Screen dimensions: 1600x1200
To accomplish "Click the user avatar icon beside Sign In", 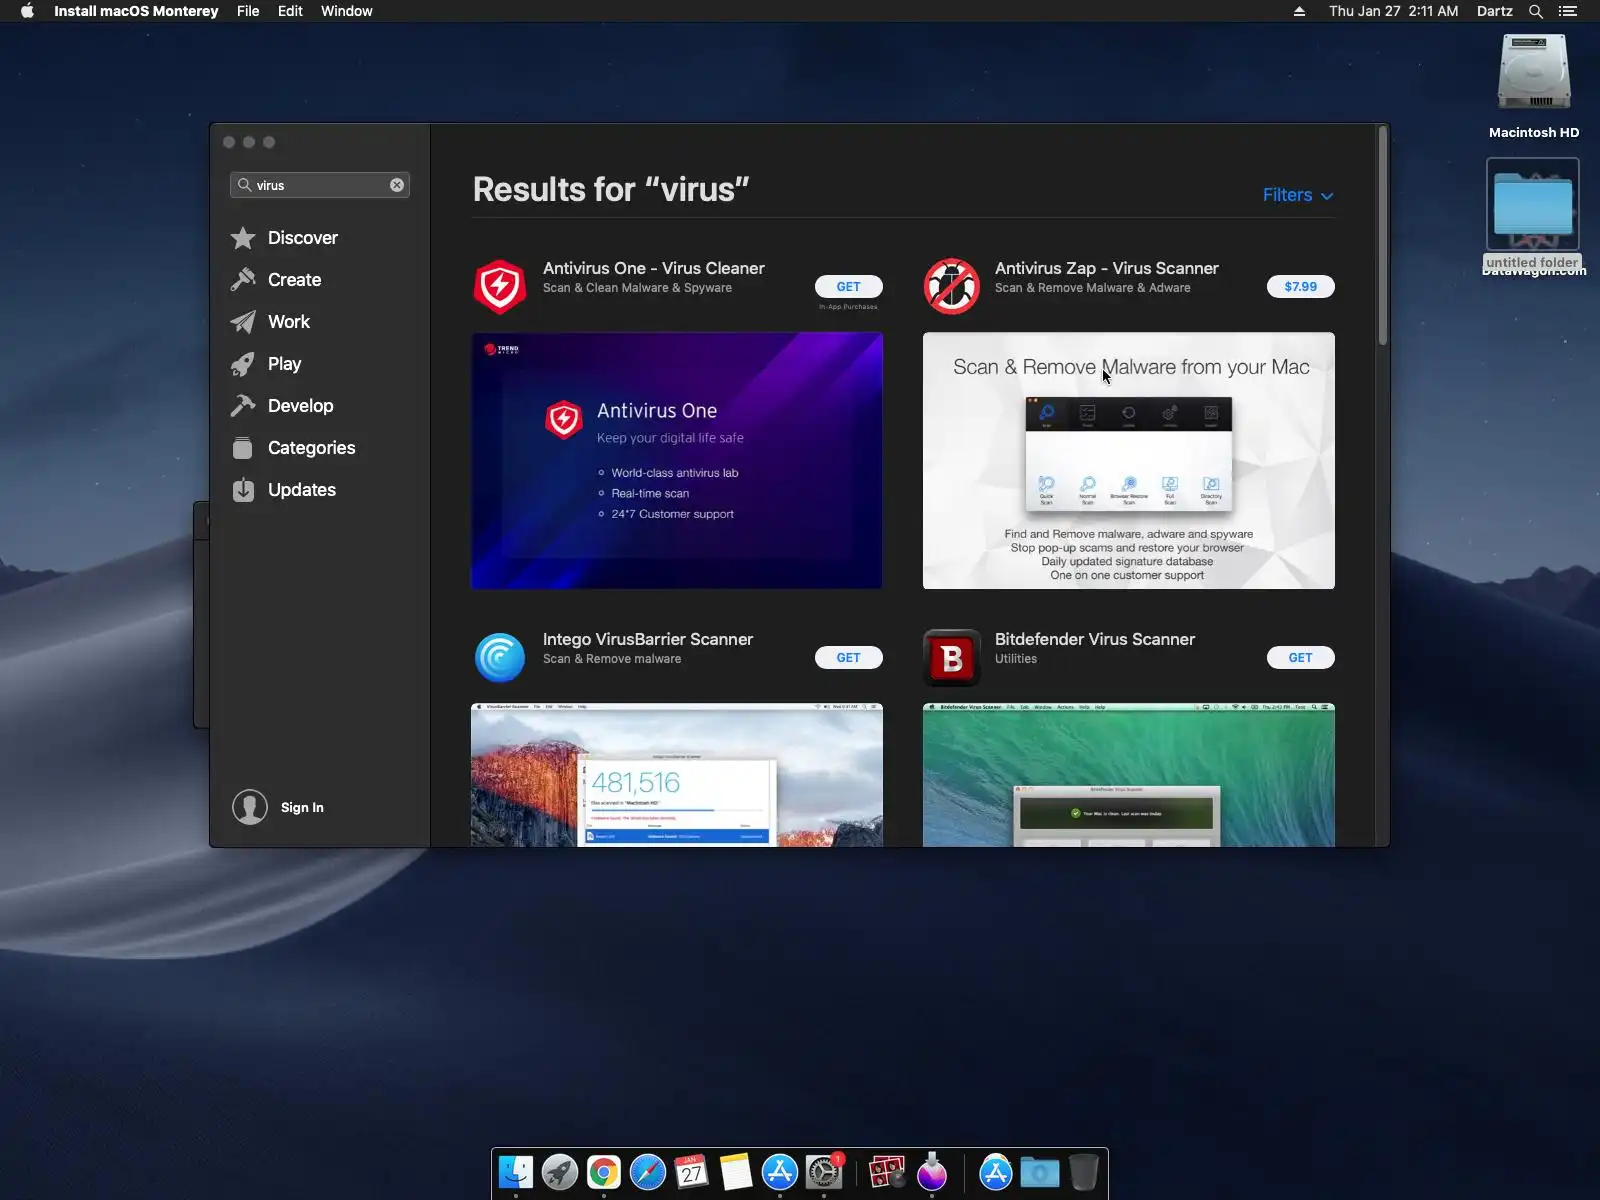I will pos(250,807).
